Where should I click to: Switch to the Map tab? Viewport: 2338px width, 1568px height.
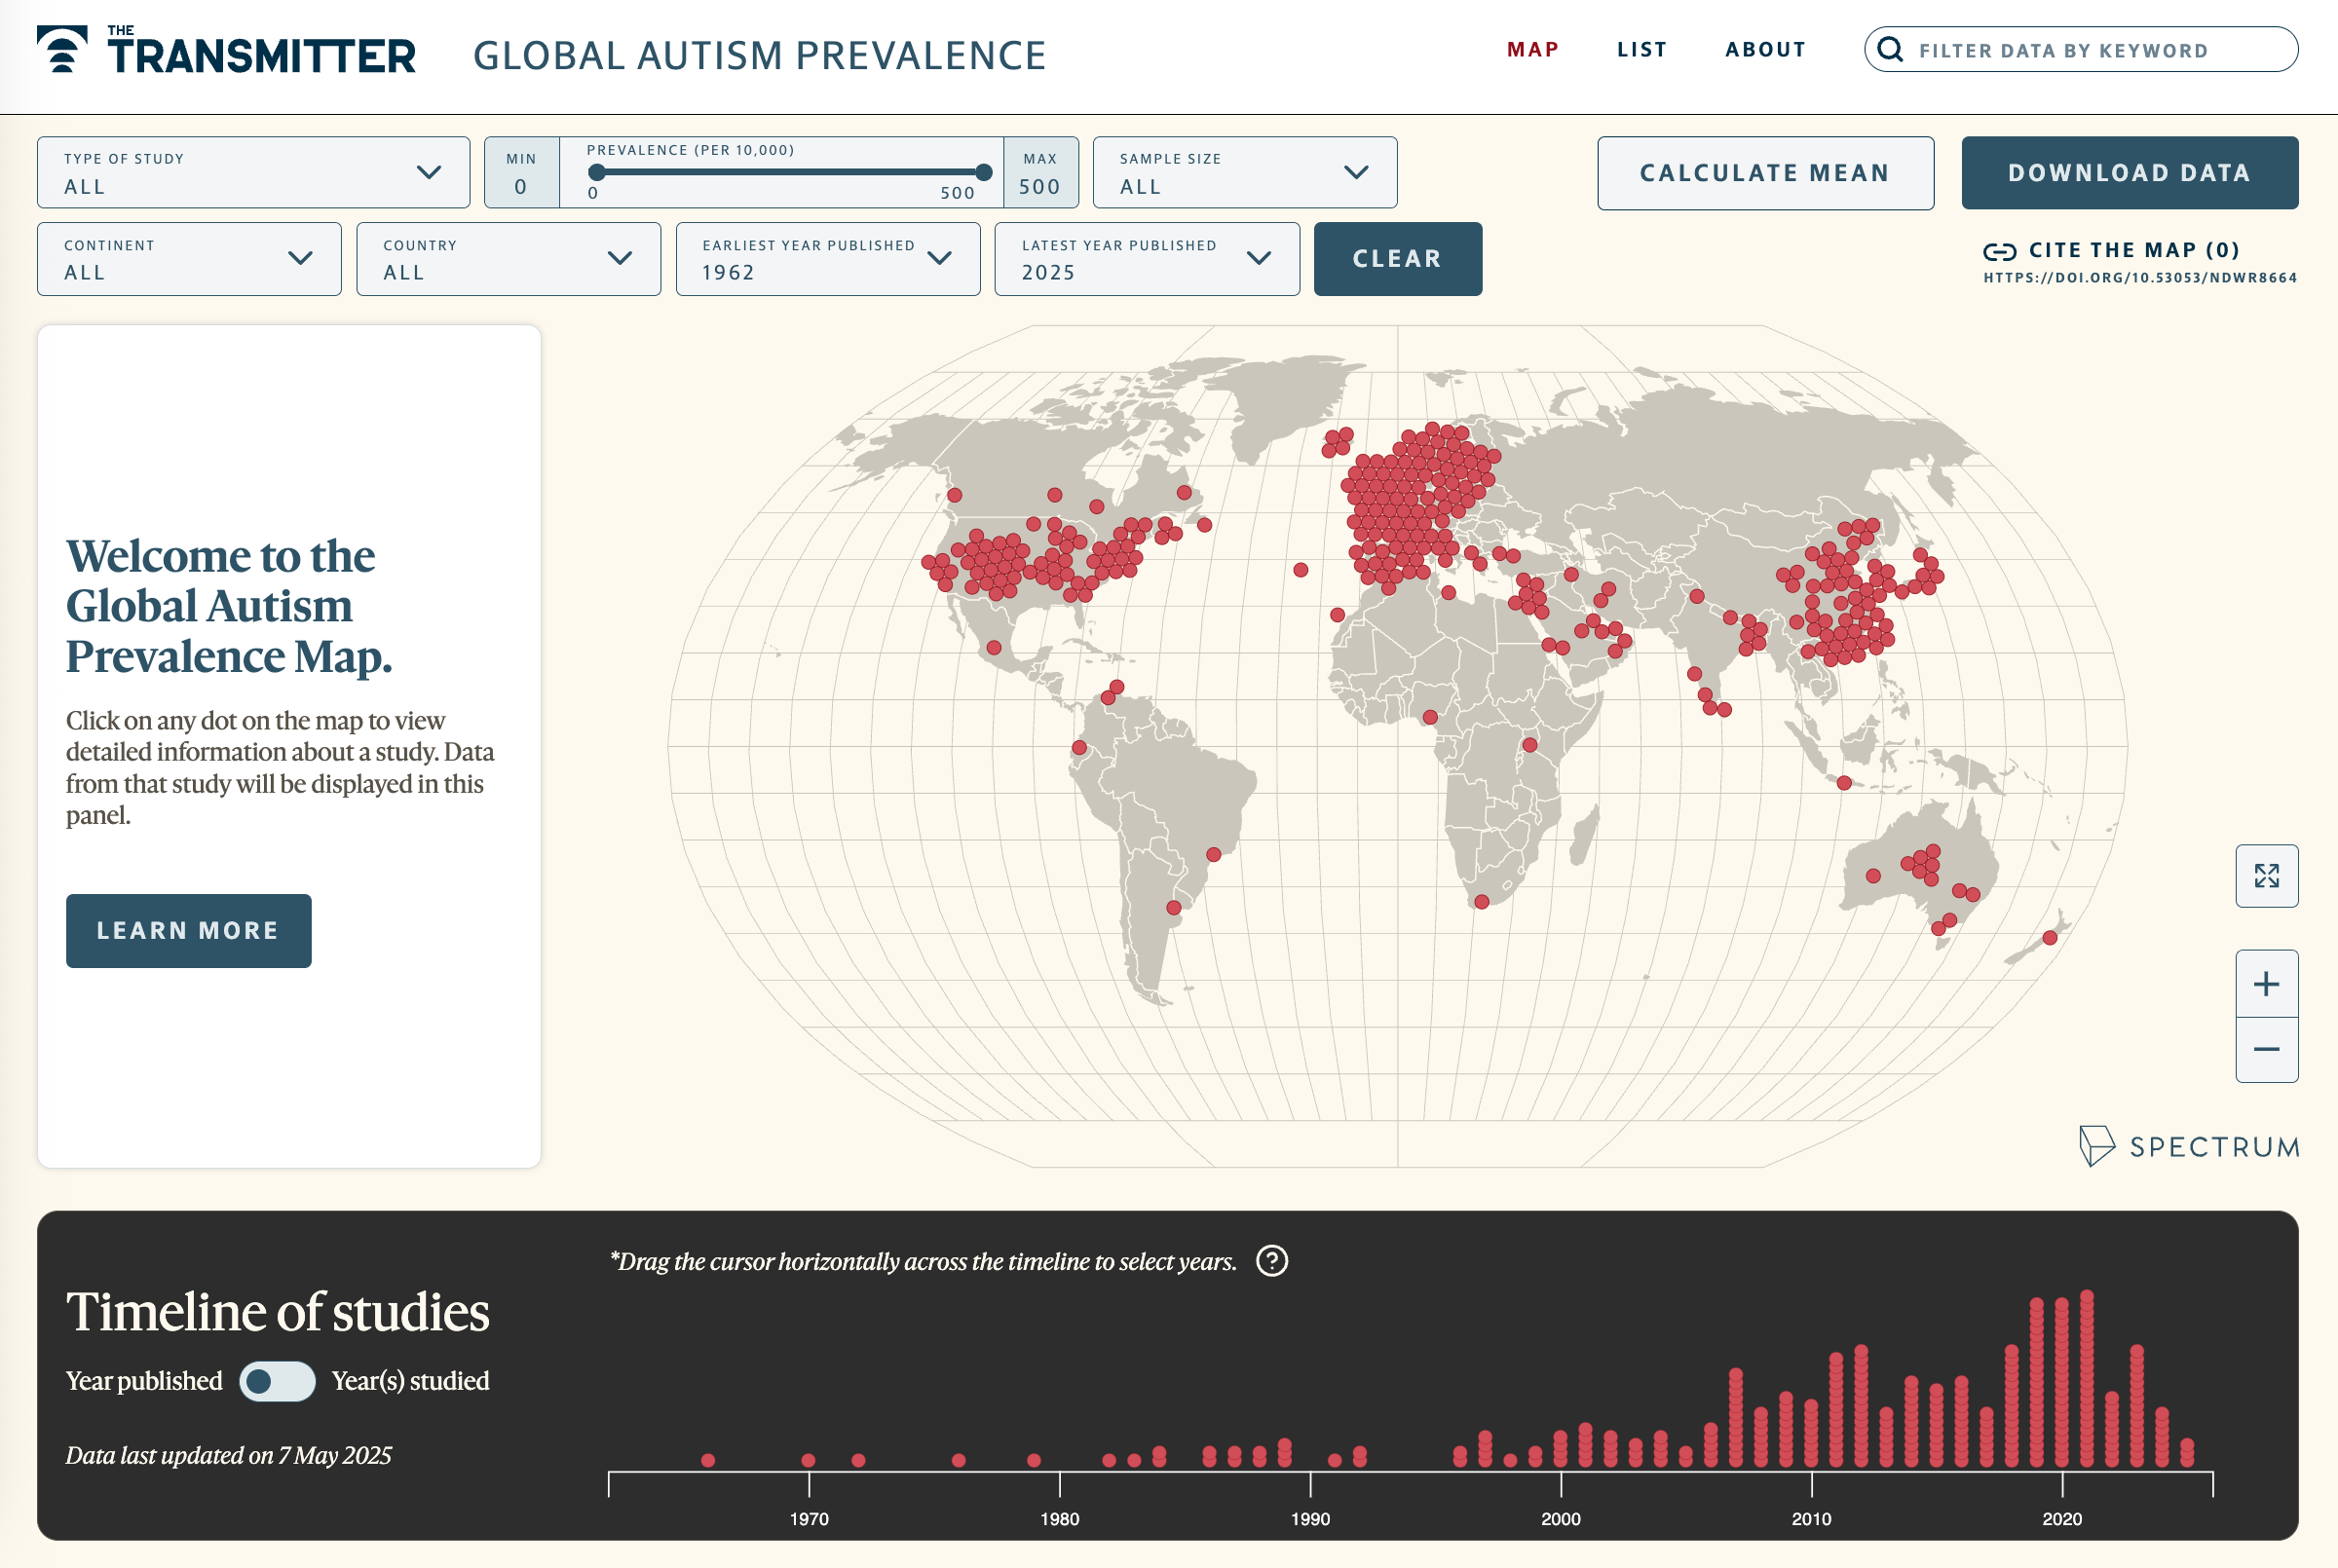click(1533, 49)
